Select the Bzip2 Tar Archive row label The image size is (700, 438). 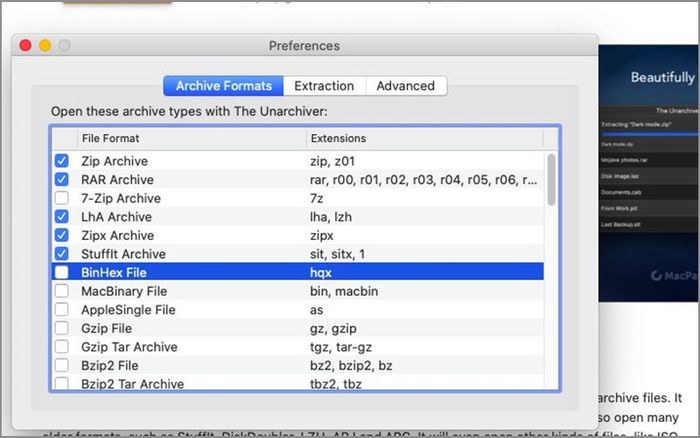[133, 384]
